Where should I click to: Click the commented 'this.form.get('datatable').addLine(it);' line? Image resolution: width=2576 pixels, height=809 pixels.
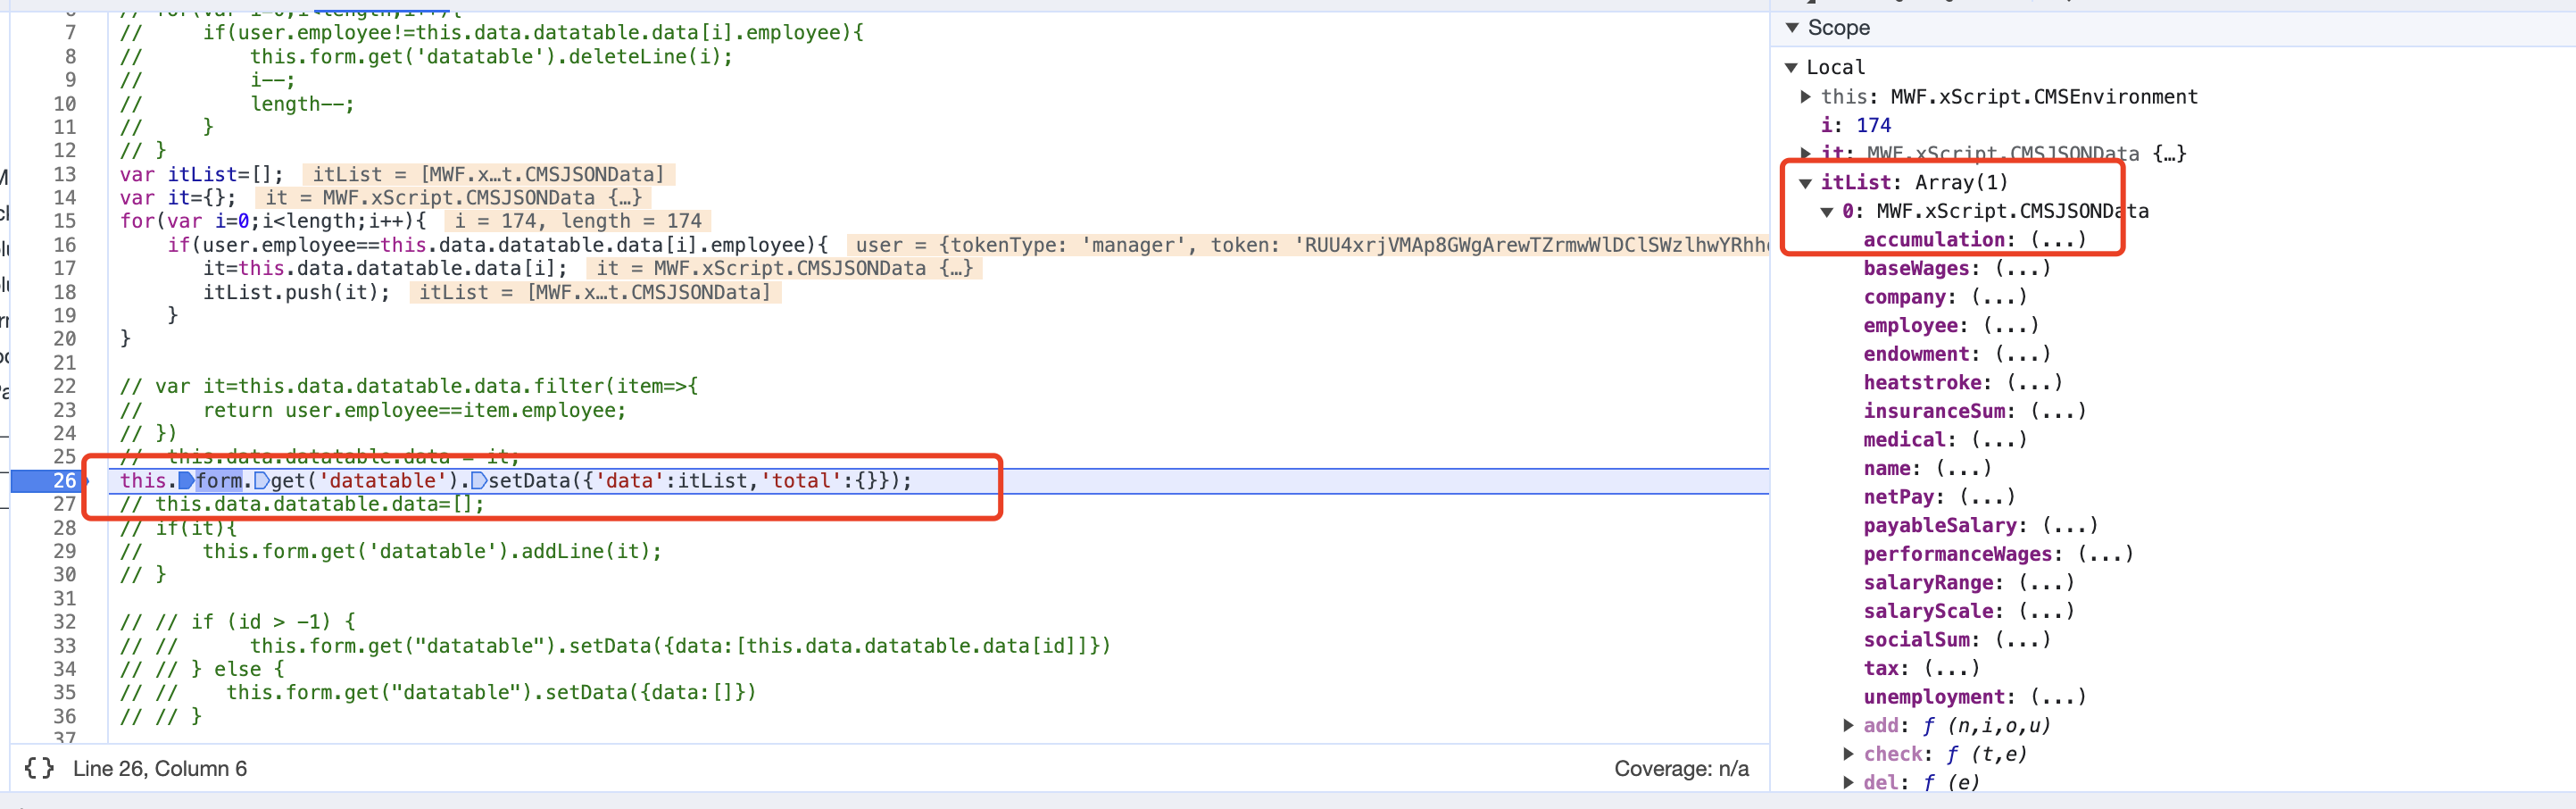tap(432, 552)
